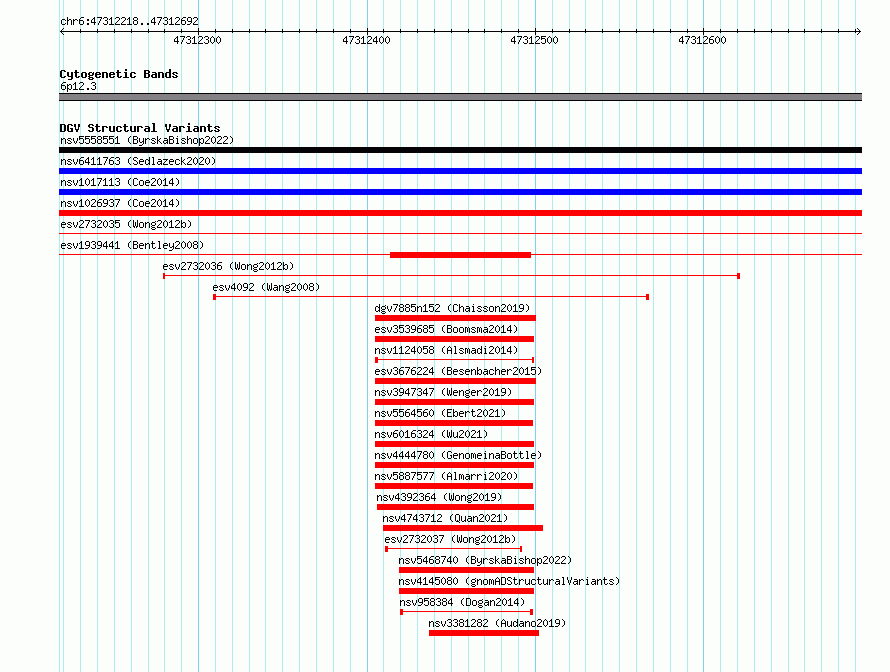Click the nsv5558551 (ByrskaBishop2022) variant label

pos(147,140)
